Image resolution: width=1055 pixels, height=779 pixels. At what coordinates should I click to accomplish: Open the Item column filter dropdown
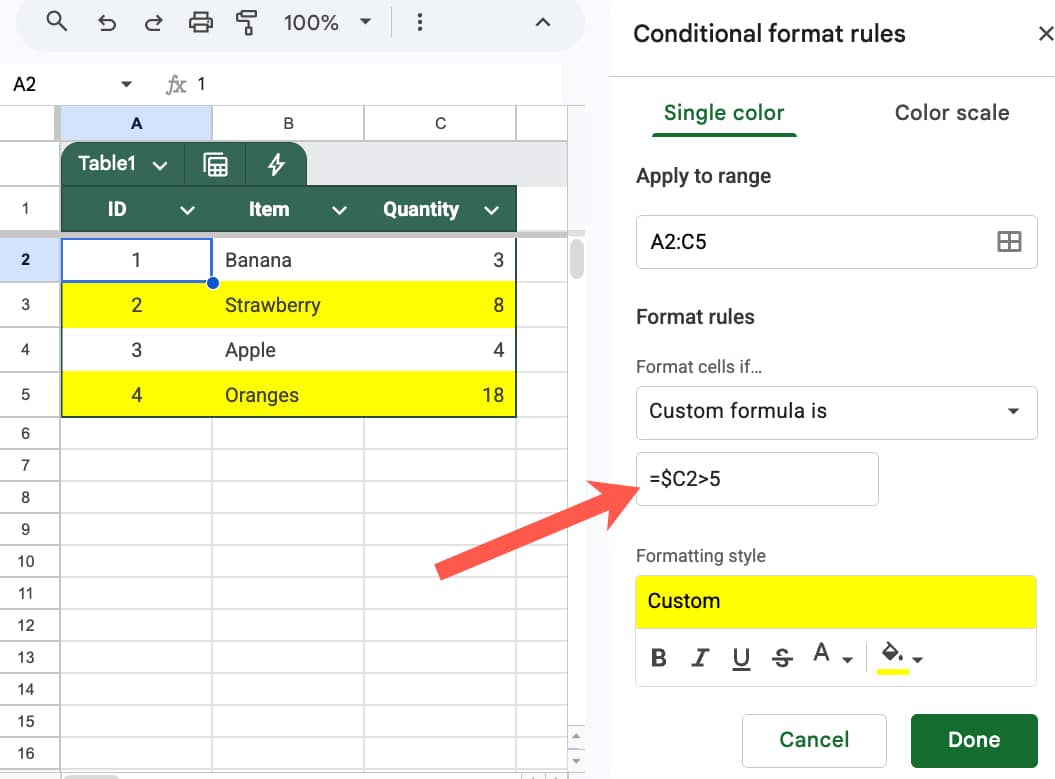[339, 211]
